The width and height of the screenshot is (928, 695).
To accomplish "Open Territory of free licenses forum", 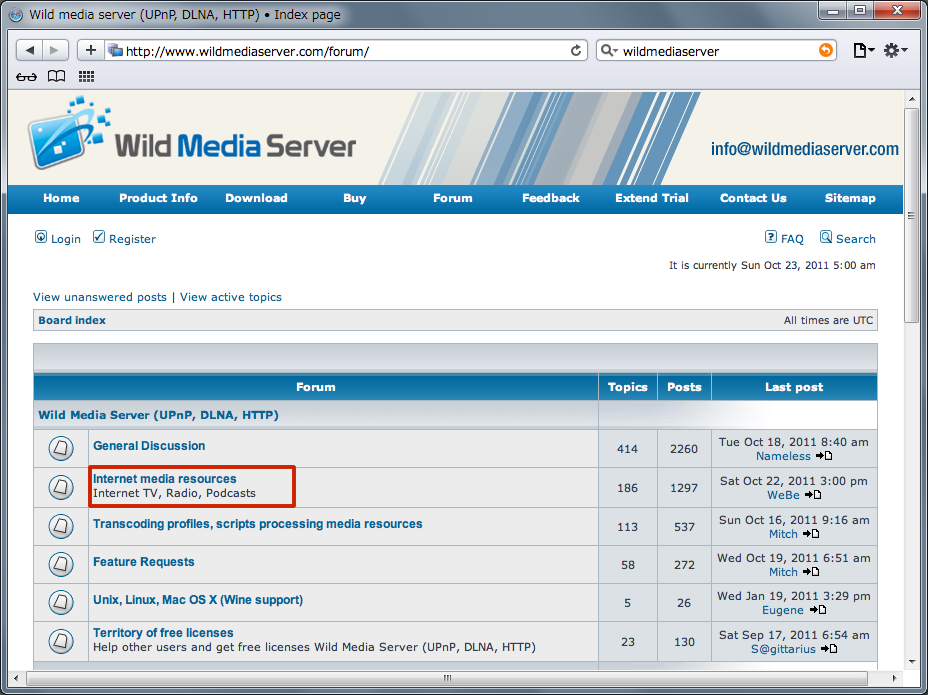I will click(163, 633).
